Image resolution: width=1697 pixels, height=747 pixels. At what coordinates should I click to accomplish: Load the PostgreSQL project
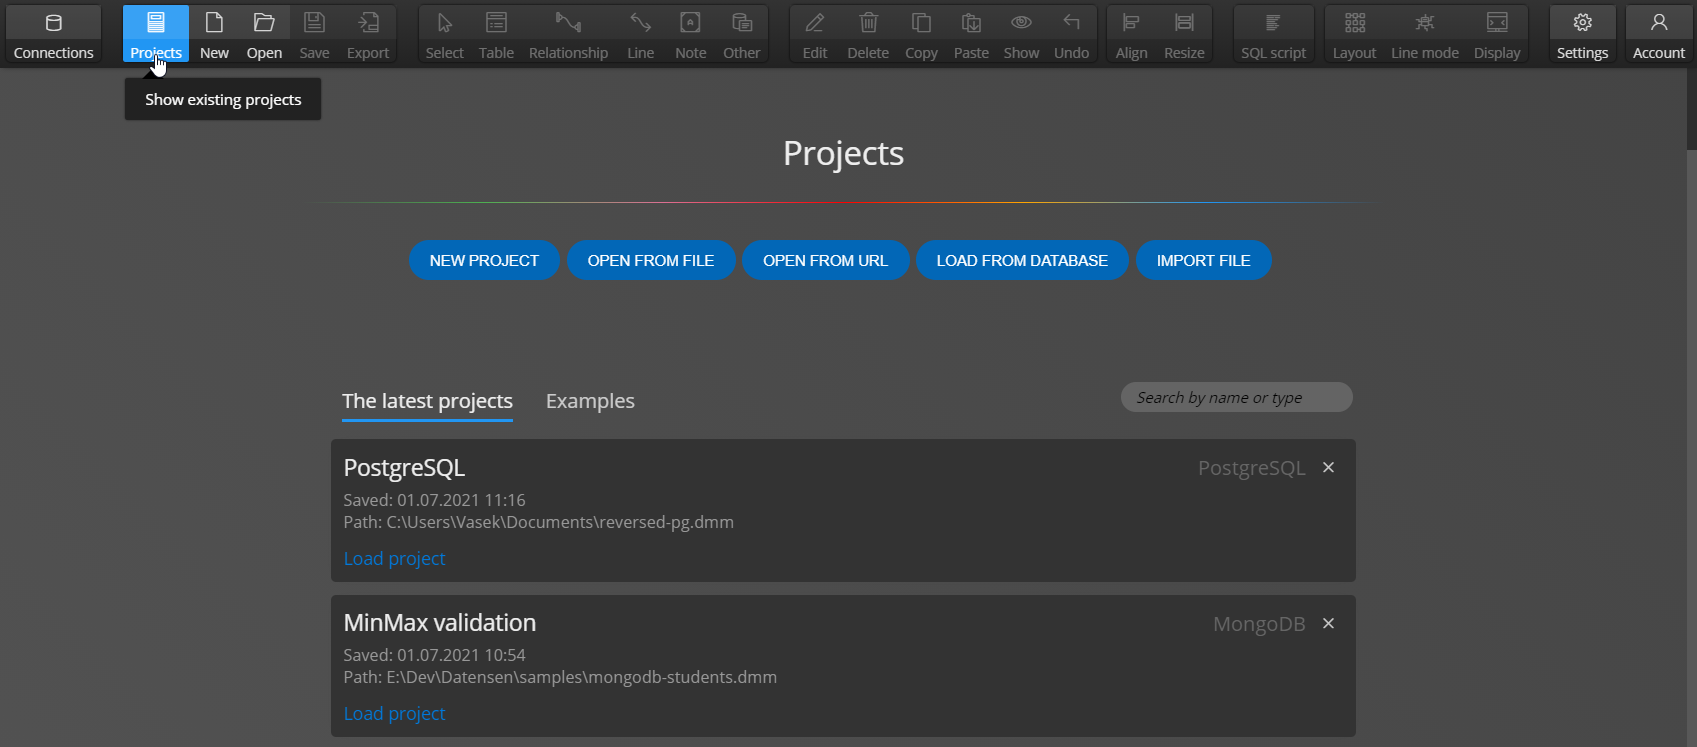click(x=394, y=558)
